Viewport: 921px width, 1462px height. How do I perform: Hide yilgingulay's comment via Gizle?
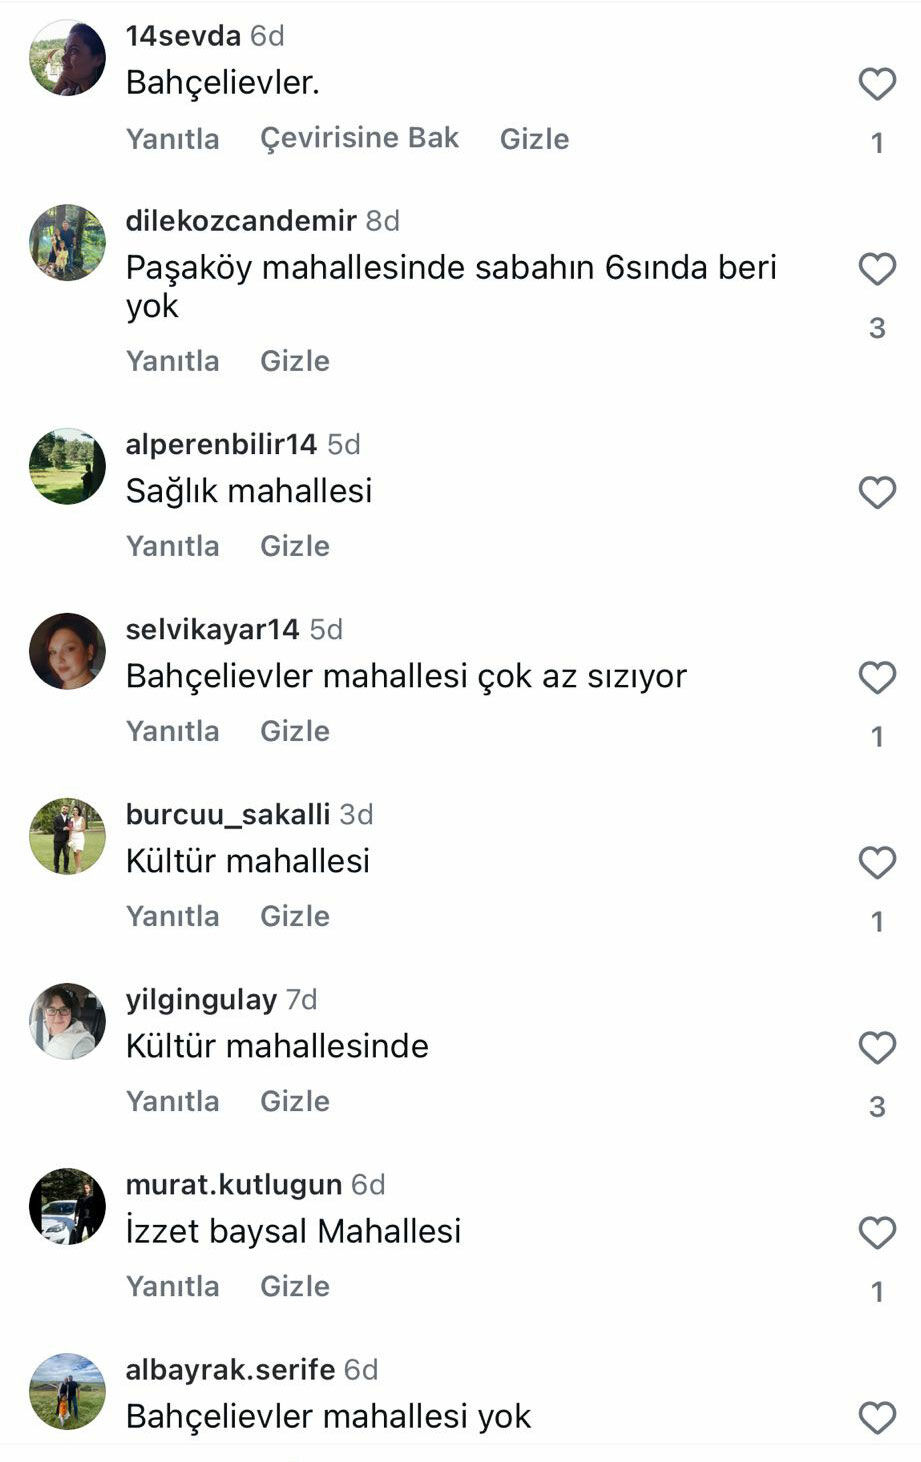click(294, 1101)
